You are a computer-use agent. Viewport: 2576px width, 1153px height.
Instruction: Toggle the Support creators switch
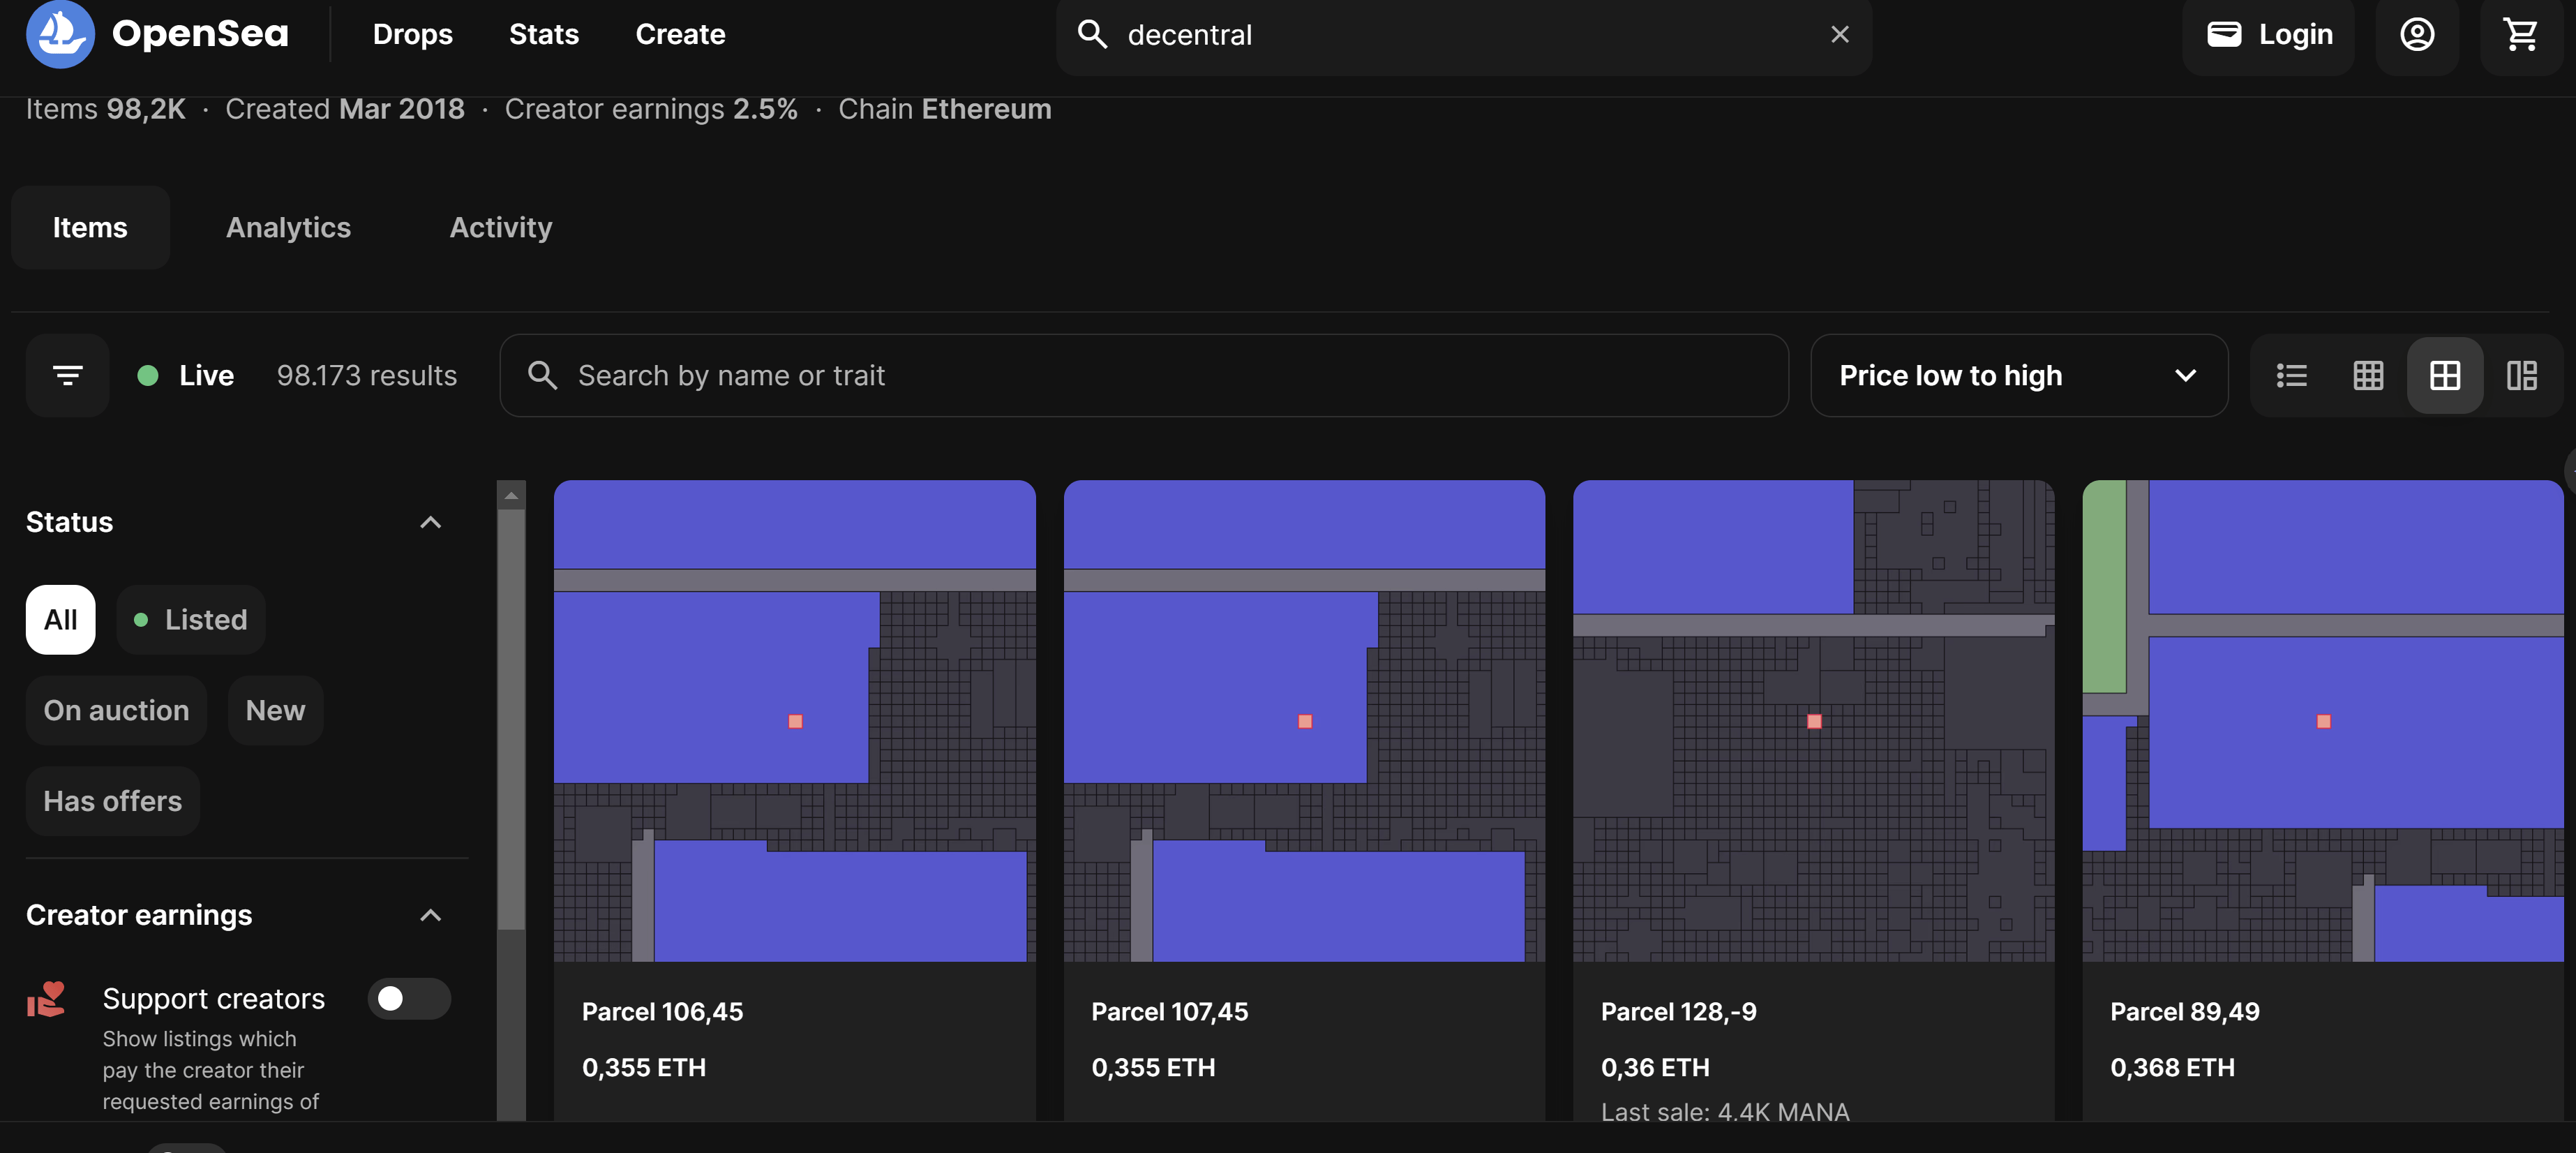406,997
